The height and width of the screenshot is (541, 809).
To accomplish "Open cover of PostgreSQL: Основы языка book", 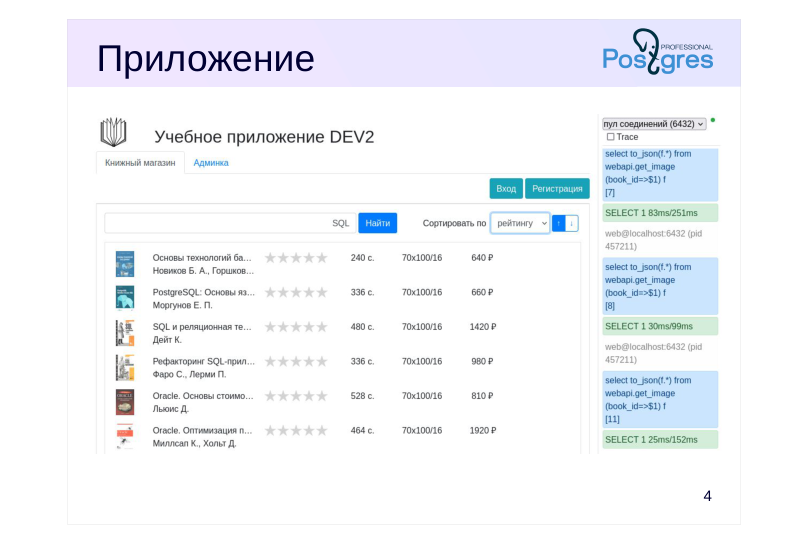I will pos(125,298).
